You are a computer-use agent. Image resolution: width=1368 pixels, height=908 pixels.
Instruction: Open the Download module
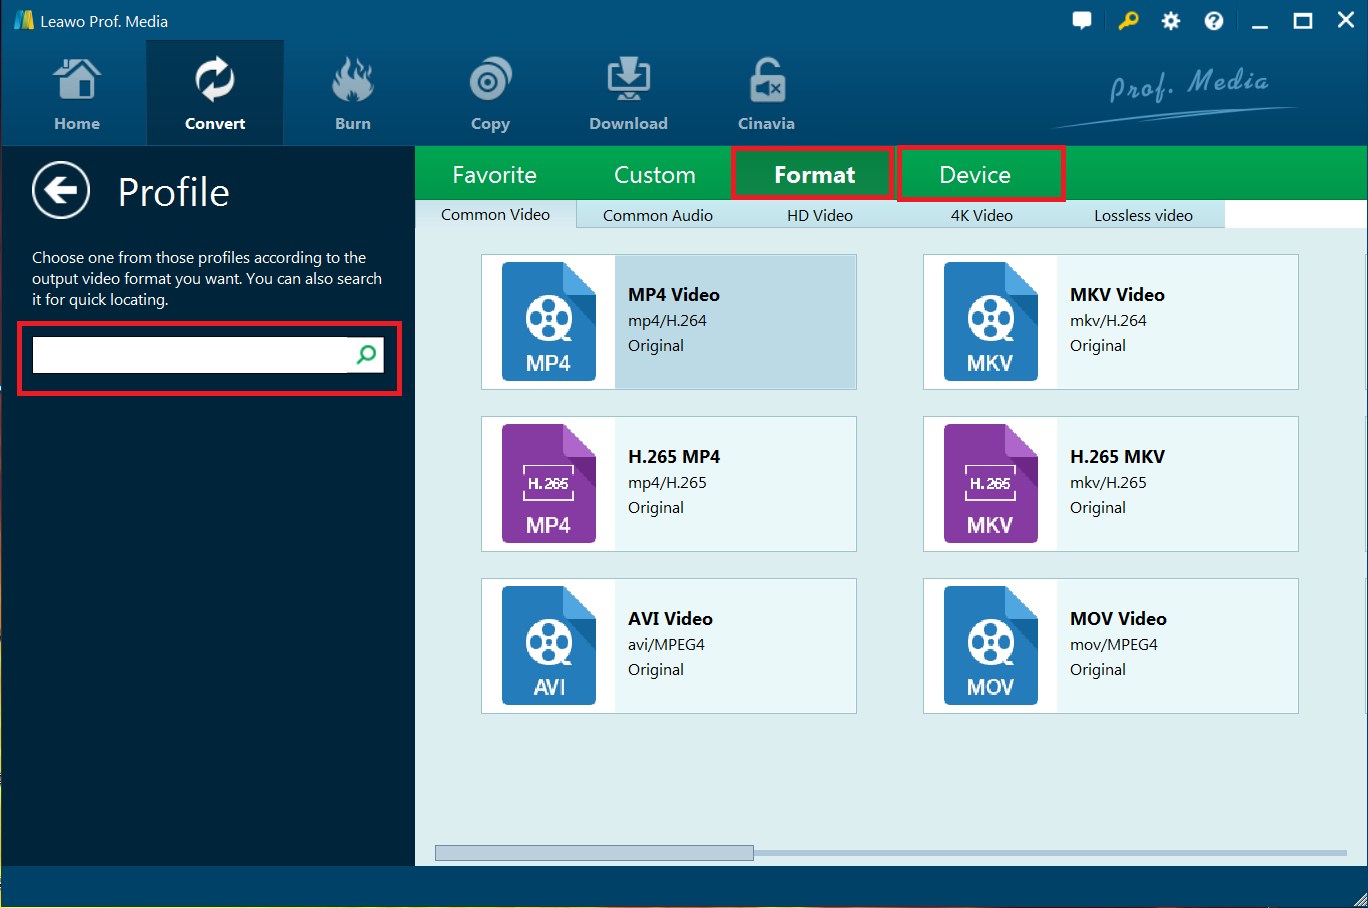coord(627,92)
